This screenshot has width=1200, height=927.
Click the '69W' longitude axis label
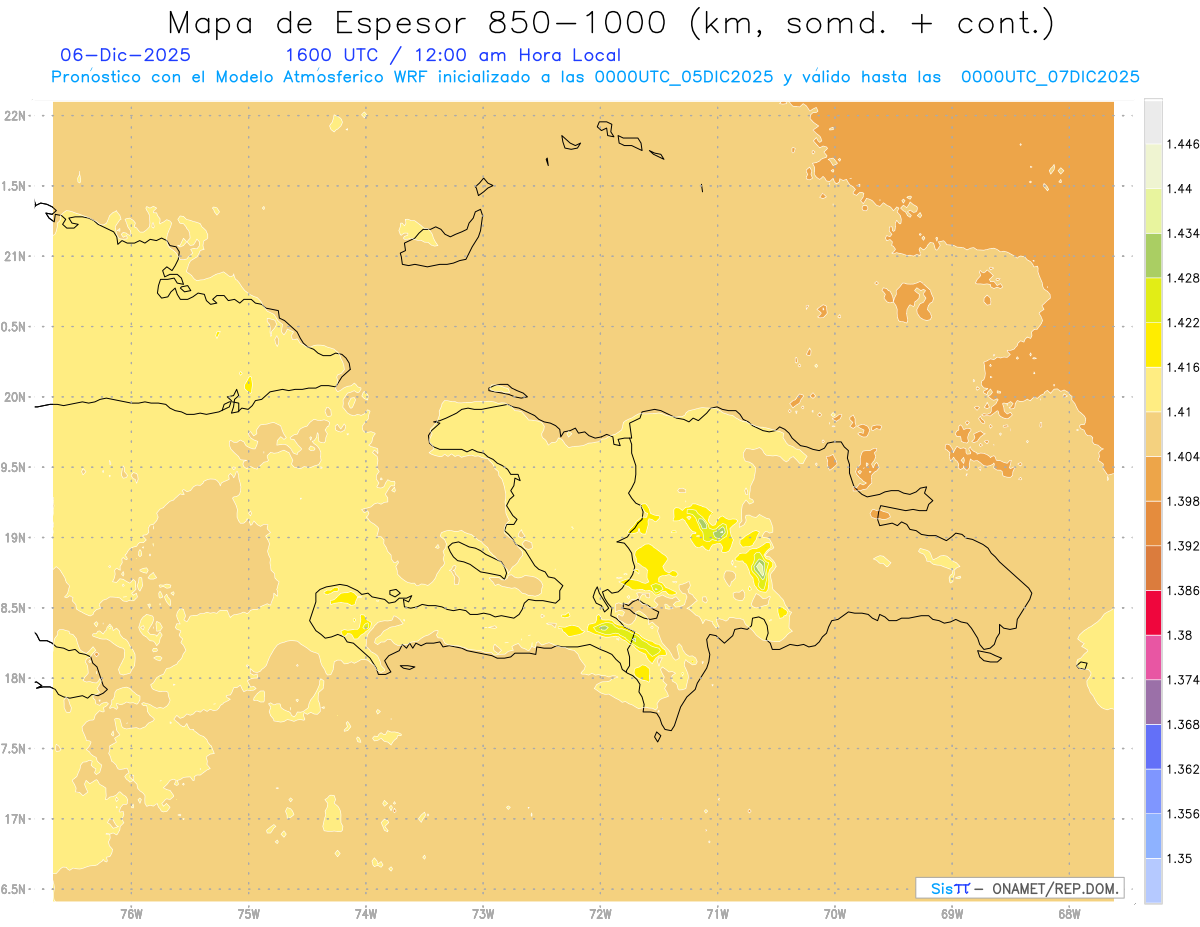[952, 914]
